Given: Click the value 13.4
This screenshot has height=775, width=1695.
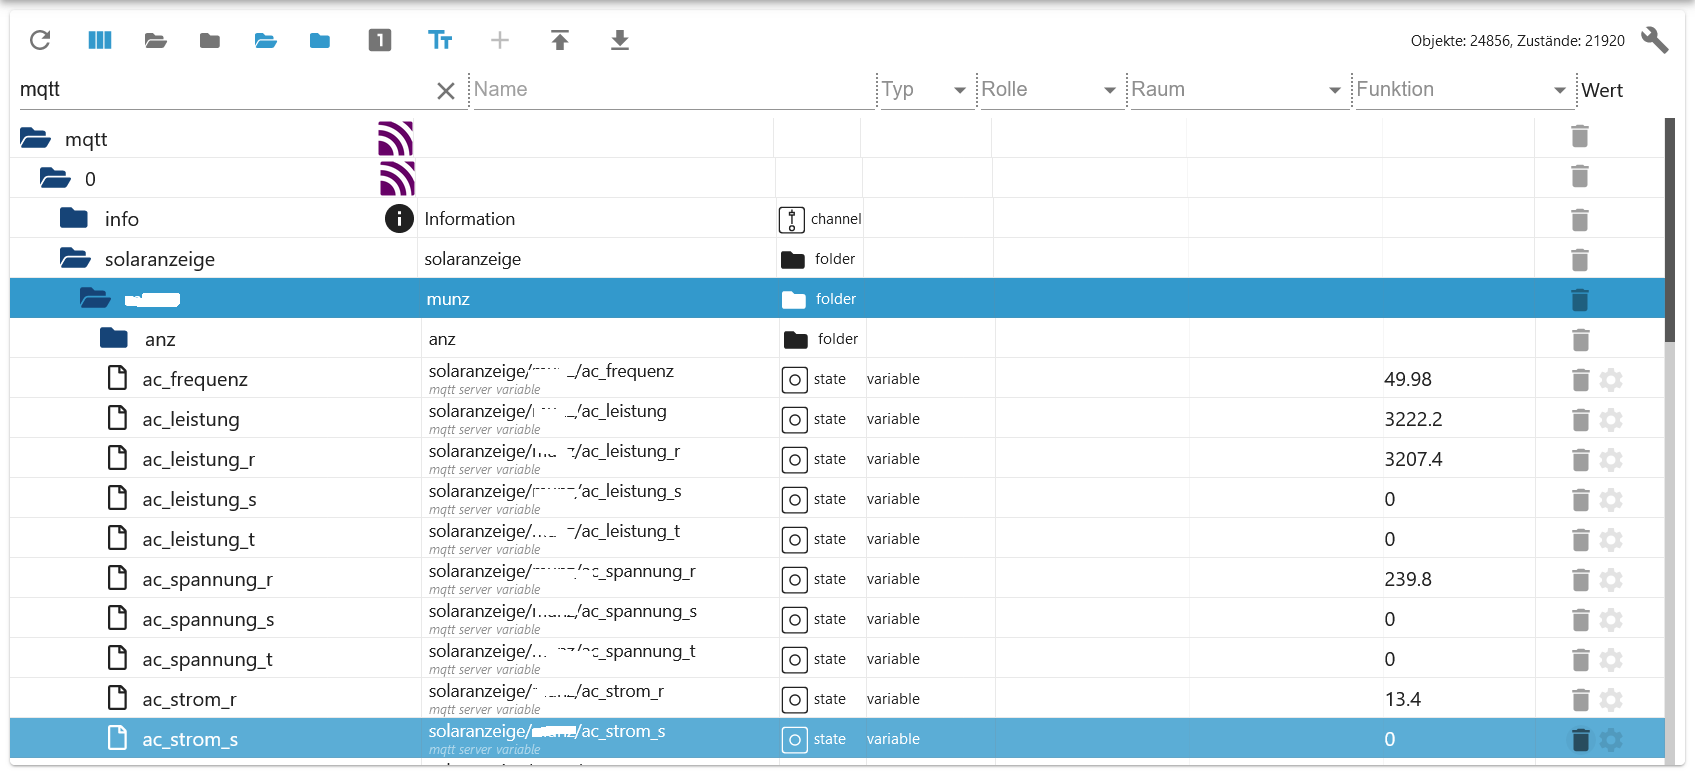Looking at the screenshot, I should coord(1403,699).
